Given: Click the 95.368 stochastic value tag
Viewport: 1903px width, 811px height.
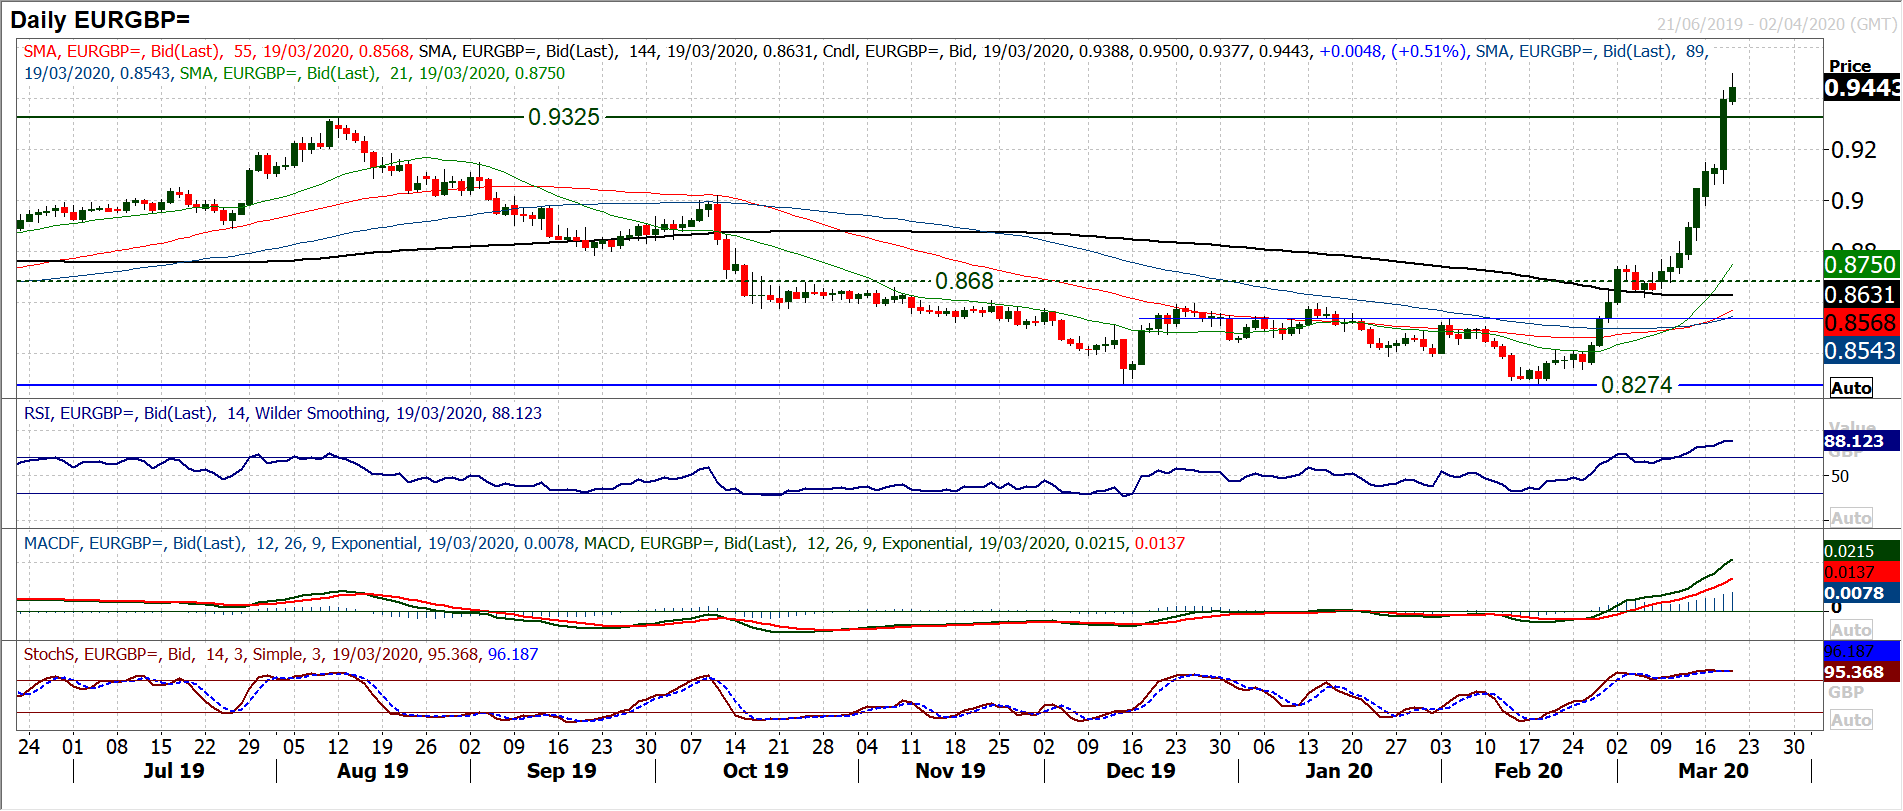Looking at the screenshot, I should coord(1861,672).
